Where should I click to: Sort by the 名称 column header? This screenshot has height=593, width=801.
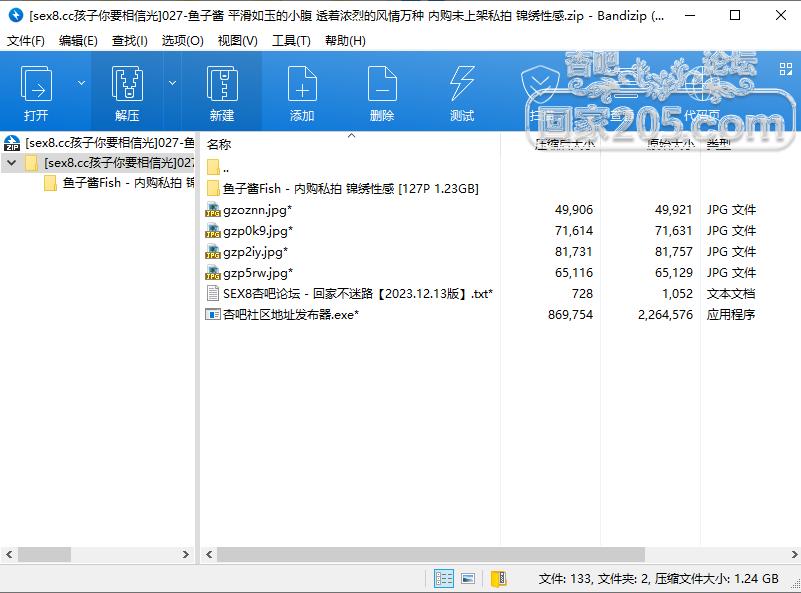(219, 145)
